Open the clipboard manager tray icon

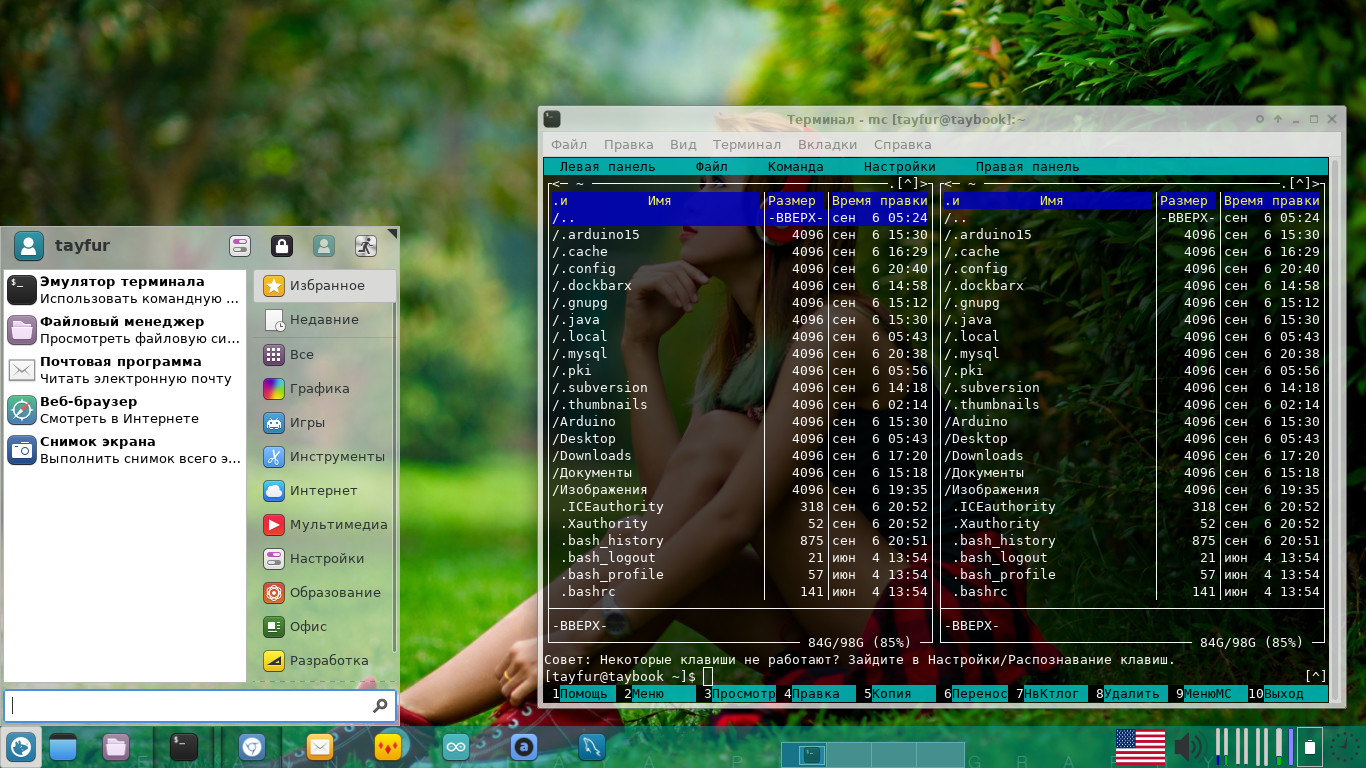[1310, 746]
